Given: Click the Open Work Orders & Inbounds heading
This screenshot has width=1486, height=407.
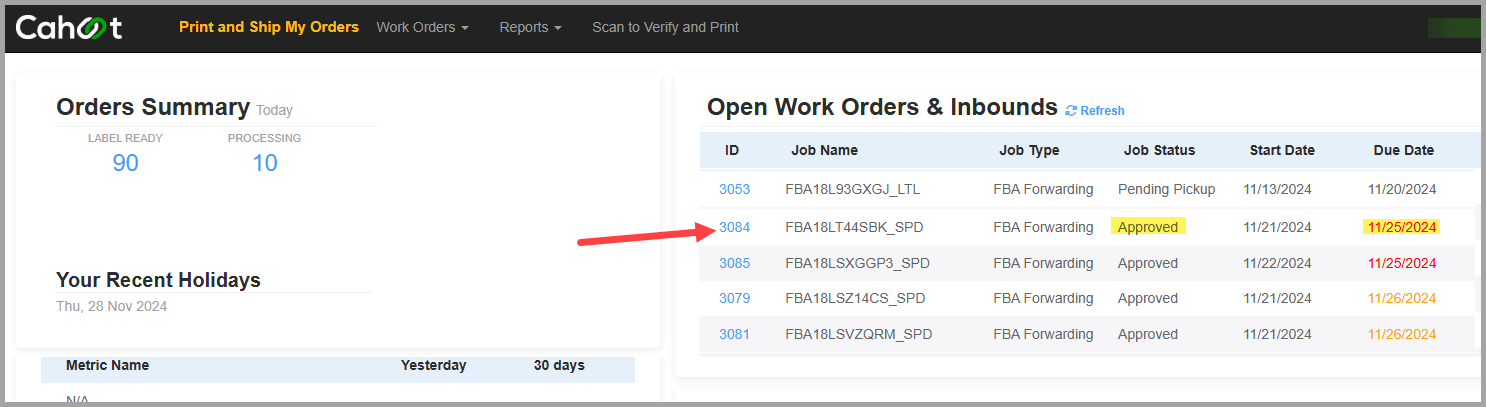Looking at the screenshot, I should 882,107.
